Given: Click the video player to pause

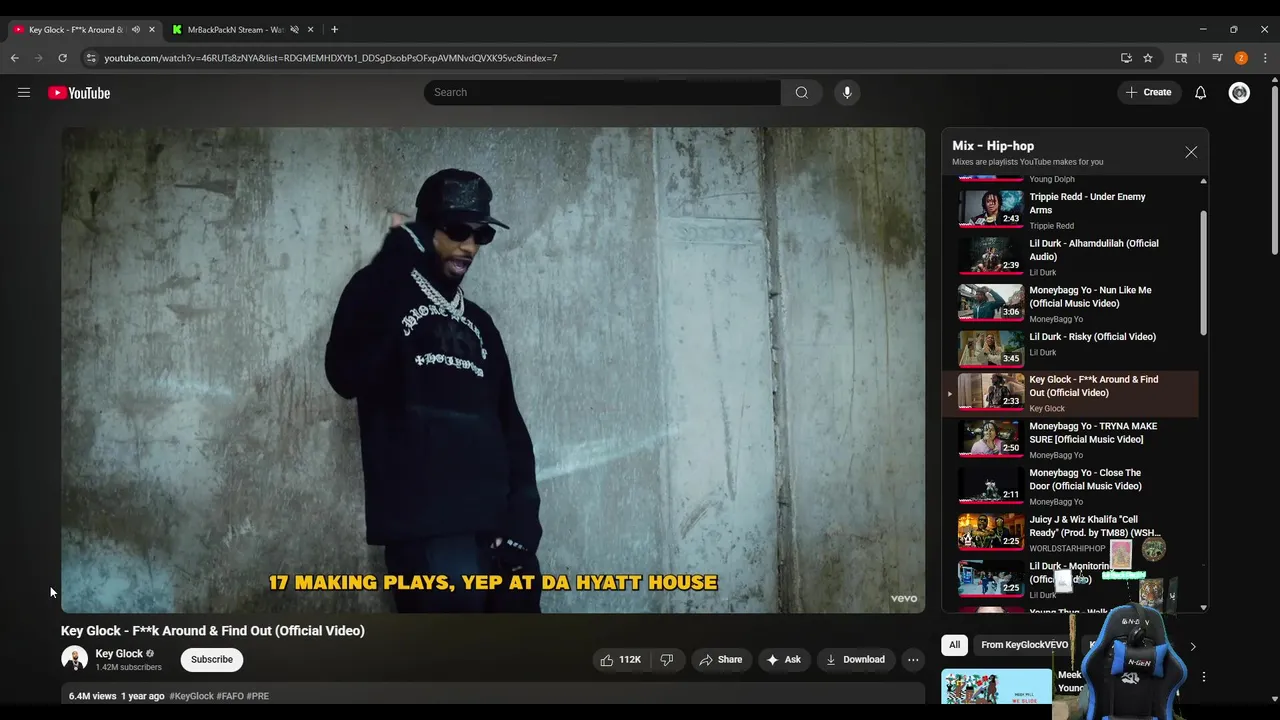Looking at the screenshot, I should click(x=493, y=369).
